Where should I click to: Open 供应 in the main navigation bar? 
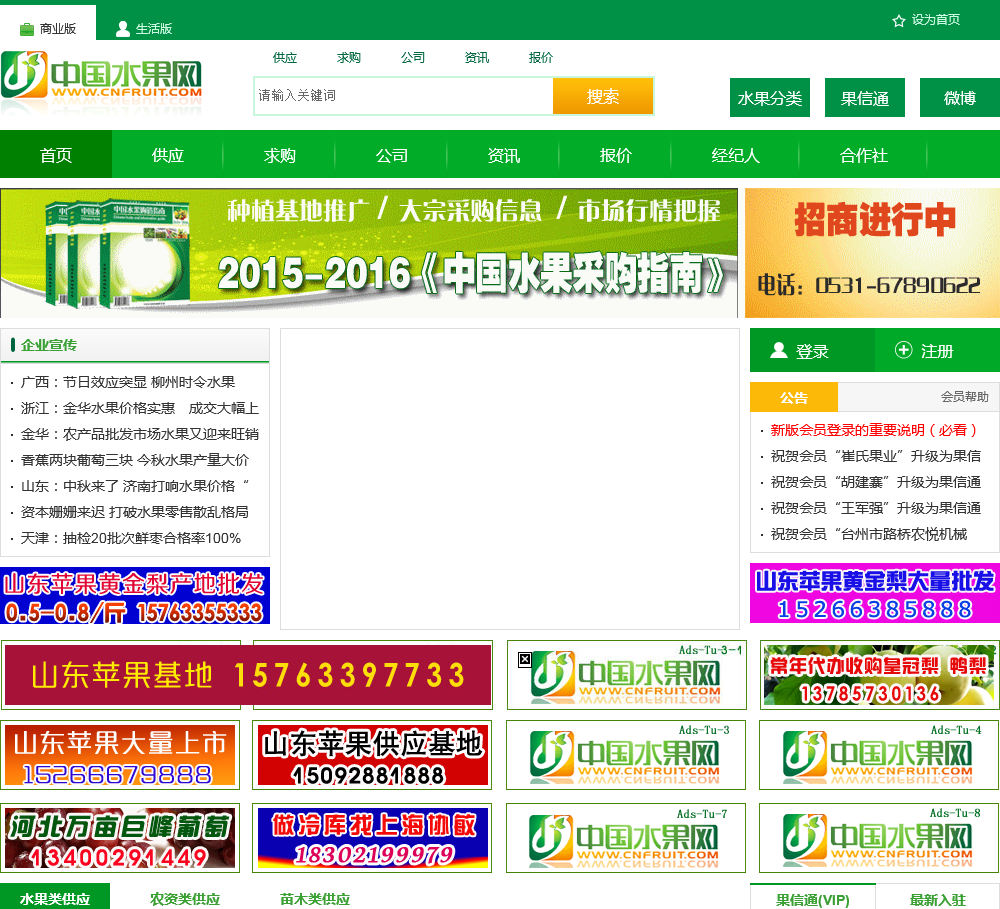point(168,154)
